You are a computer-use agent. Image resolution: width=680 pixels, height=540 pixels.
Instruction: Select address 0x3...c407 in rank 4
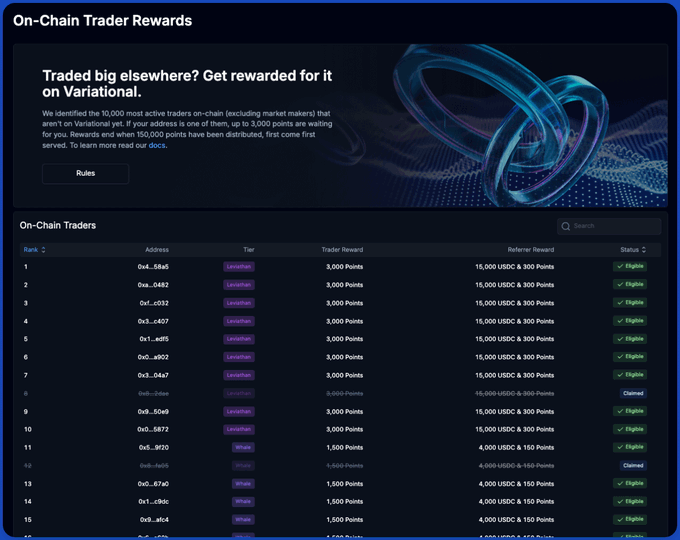(x=153, y=321)
